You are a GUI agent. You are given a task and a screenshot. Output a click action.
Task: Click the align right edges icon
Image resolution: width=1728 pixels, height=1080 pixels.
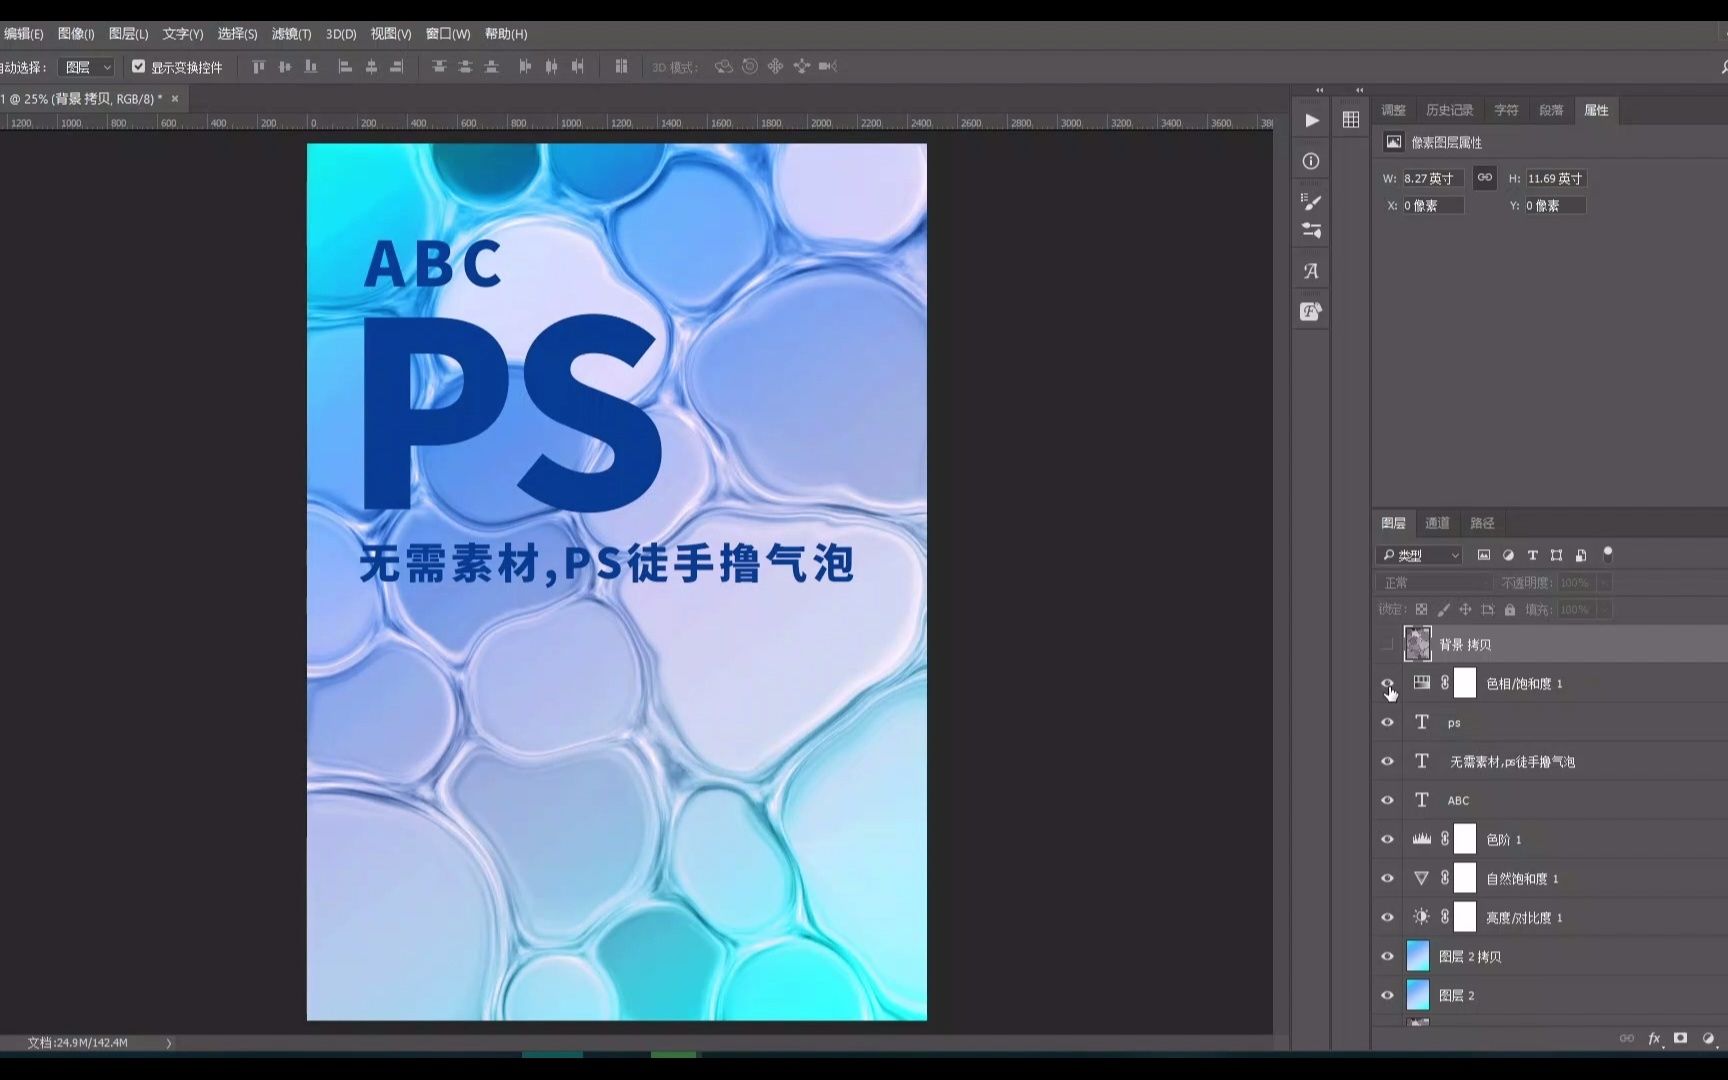pyautogui.click(x=397, y=67)
